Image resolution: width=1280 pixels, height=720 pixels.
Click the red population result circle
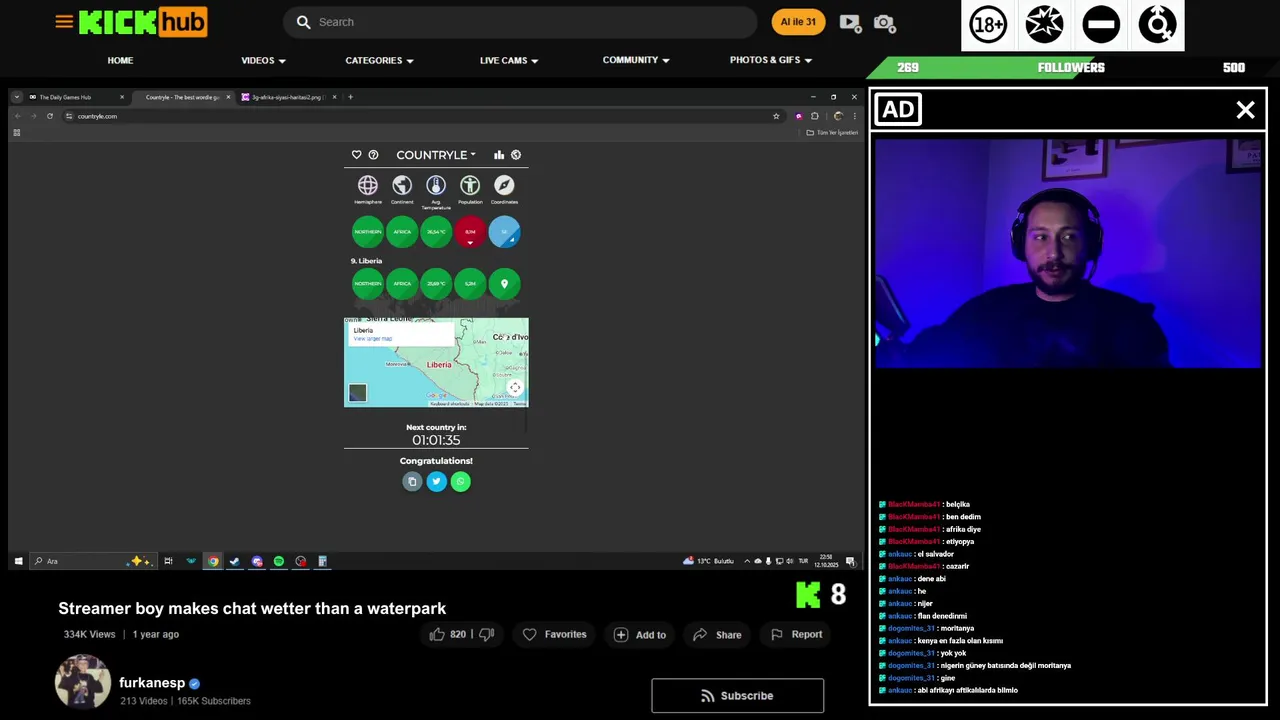(470, 232)
